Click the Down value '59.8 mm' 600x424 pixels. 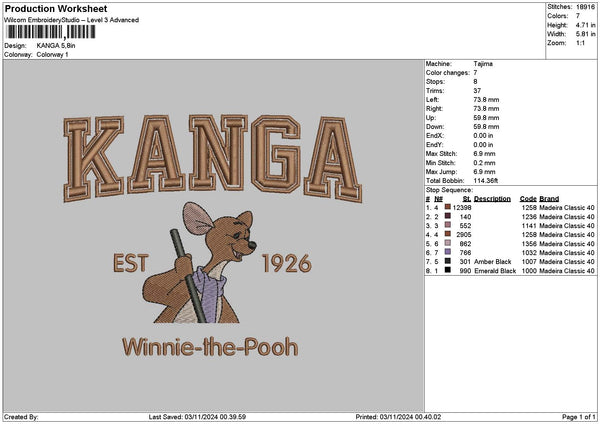click(x=486, y=127)
